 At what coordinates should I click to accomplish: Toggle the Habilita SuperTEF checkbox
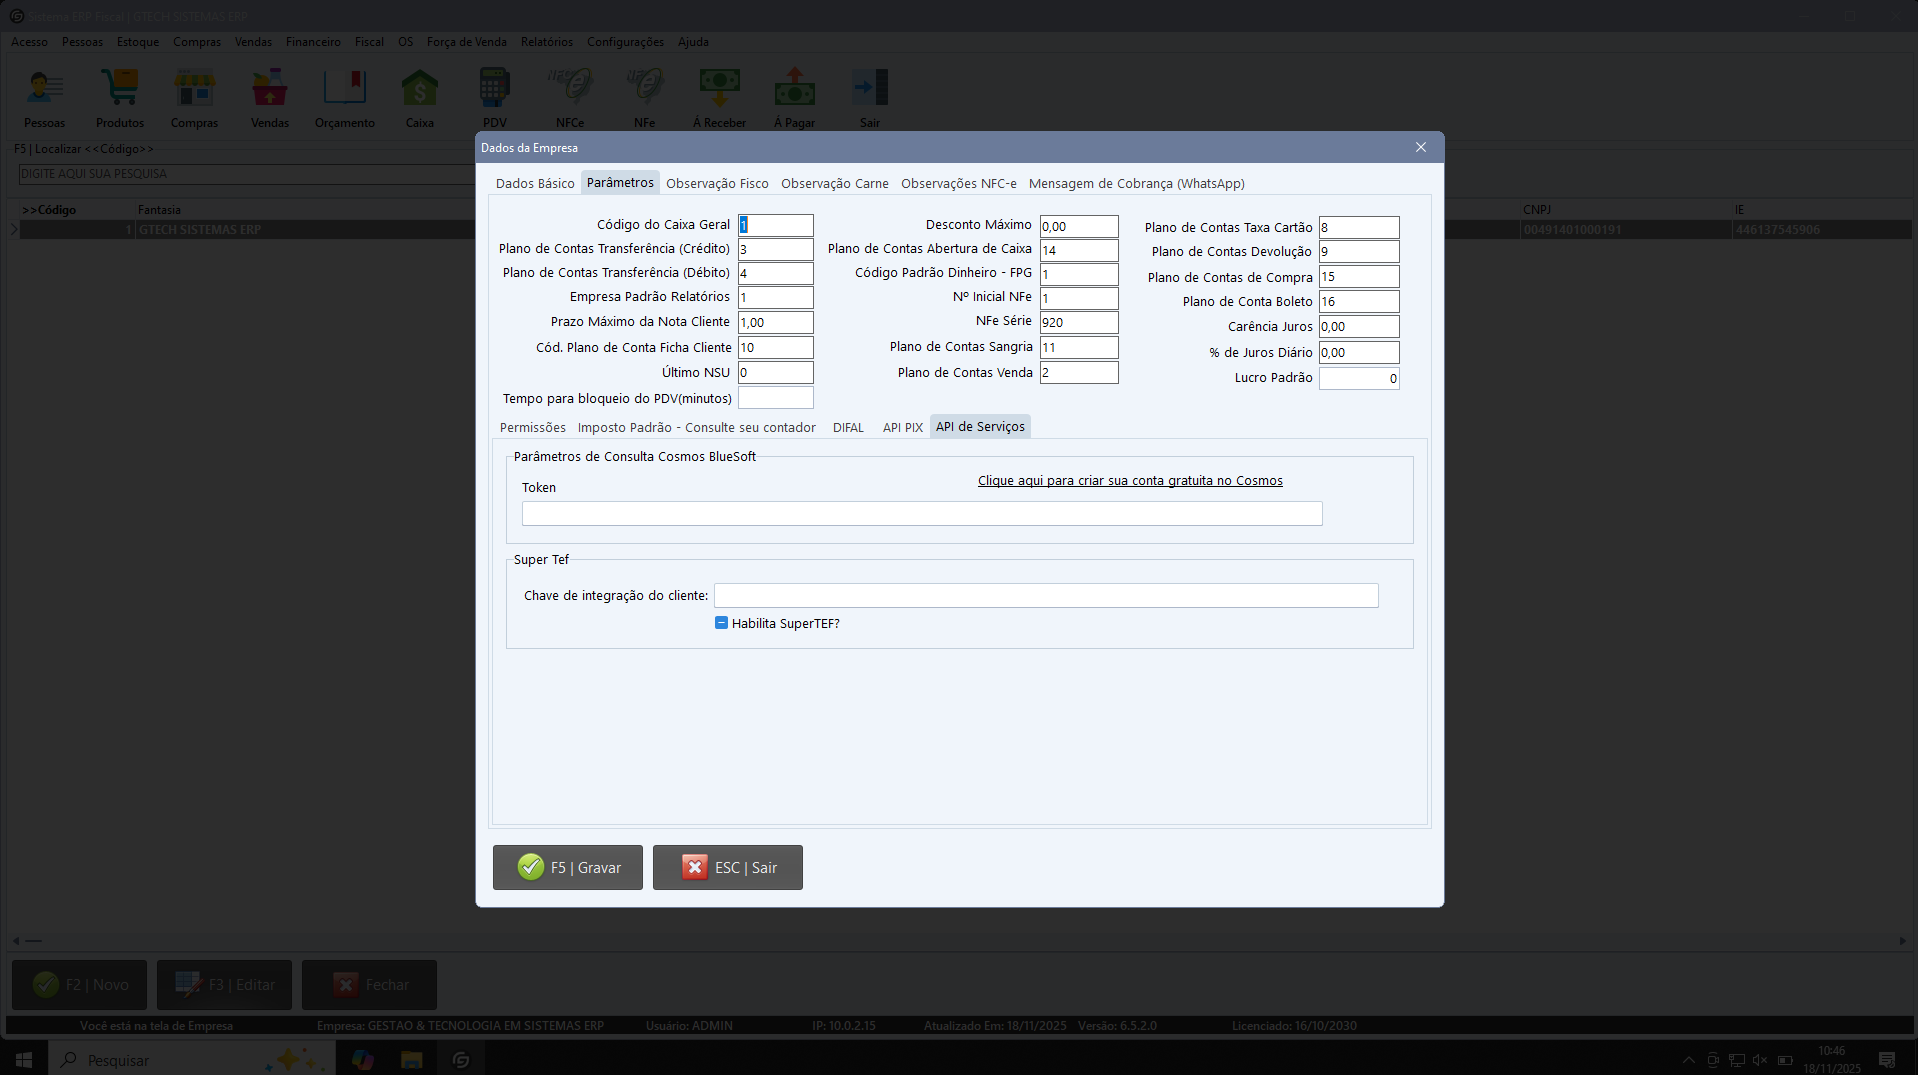[721, 623]
